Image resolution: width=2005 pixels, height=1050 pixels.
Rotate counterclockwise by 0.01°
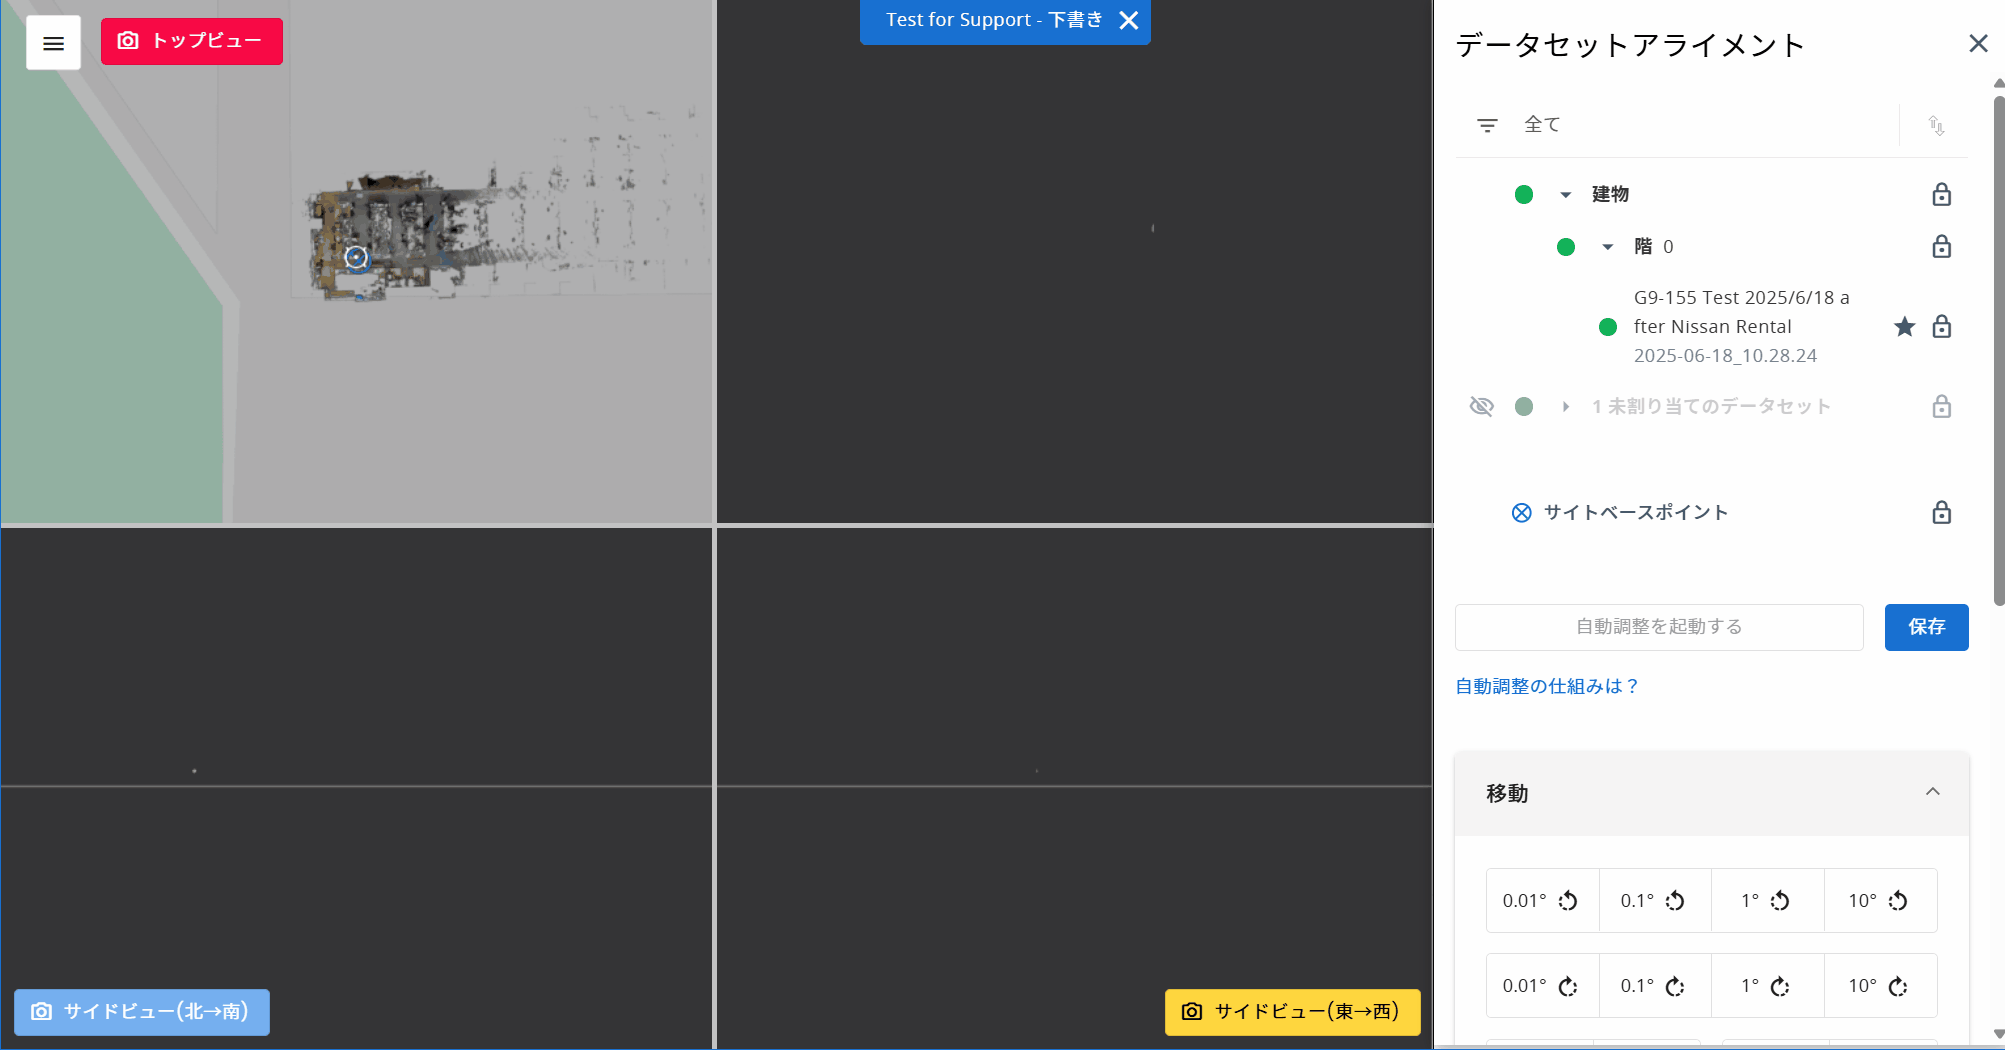coord(1542,901)
